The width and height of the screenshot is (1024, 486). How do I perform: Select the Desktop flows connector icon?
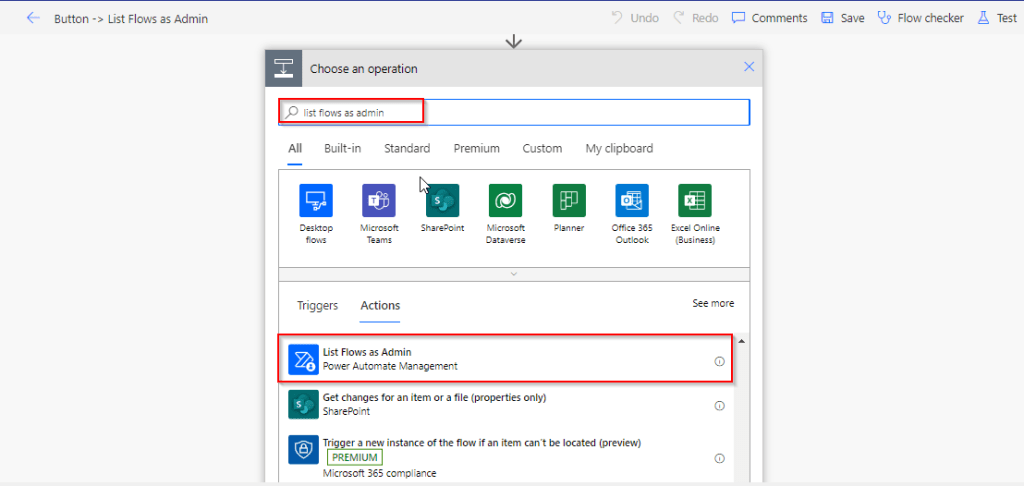316,201
